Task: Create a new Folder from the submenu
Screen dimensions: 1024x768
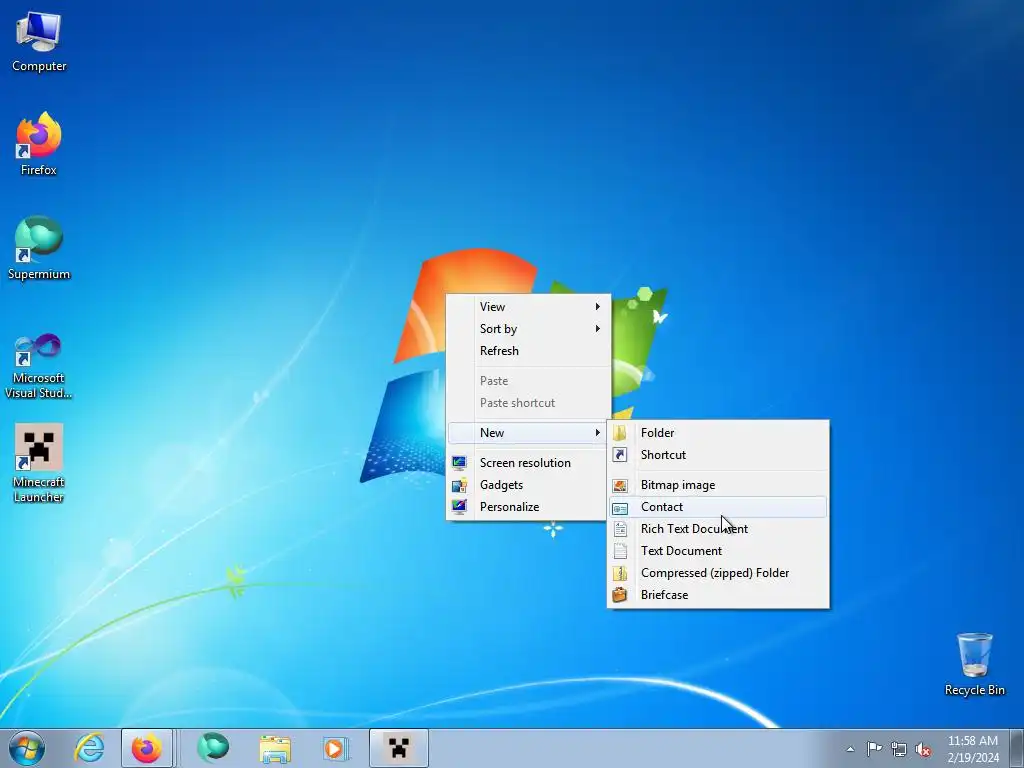Action: [718, 432]
